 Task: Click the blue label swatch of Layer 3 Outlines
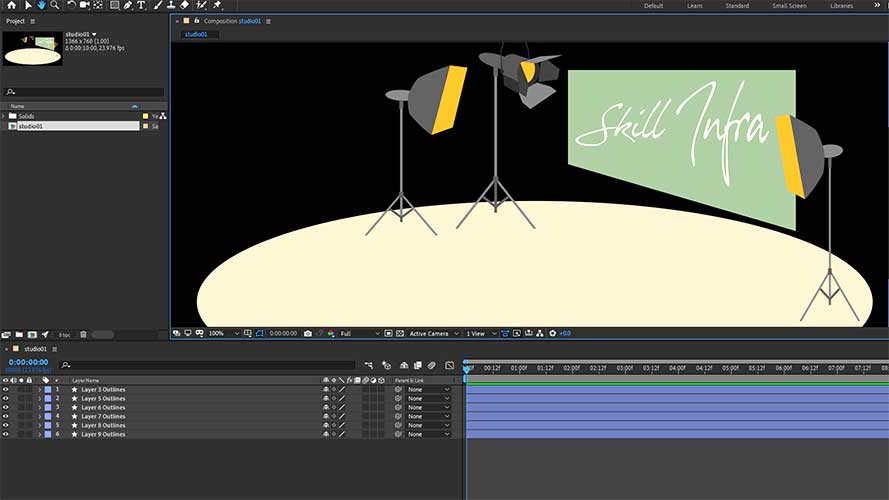(48, 389)
